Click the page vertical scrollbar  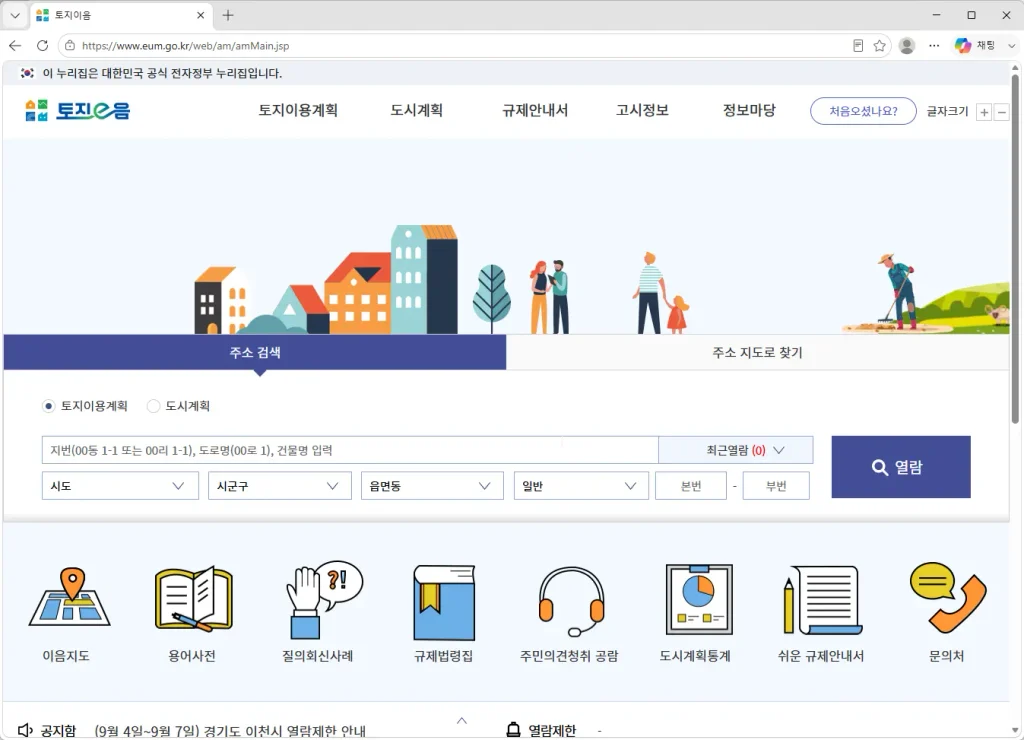coord(1016,248)
